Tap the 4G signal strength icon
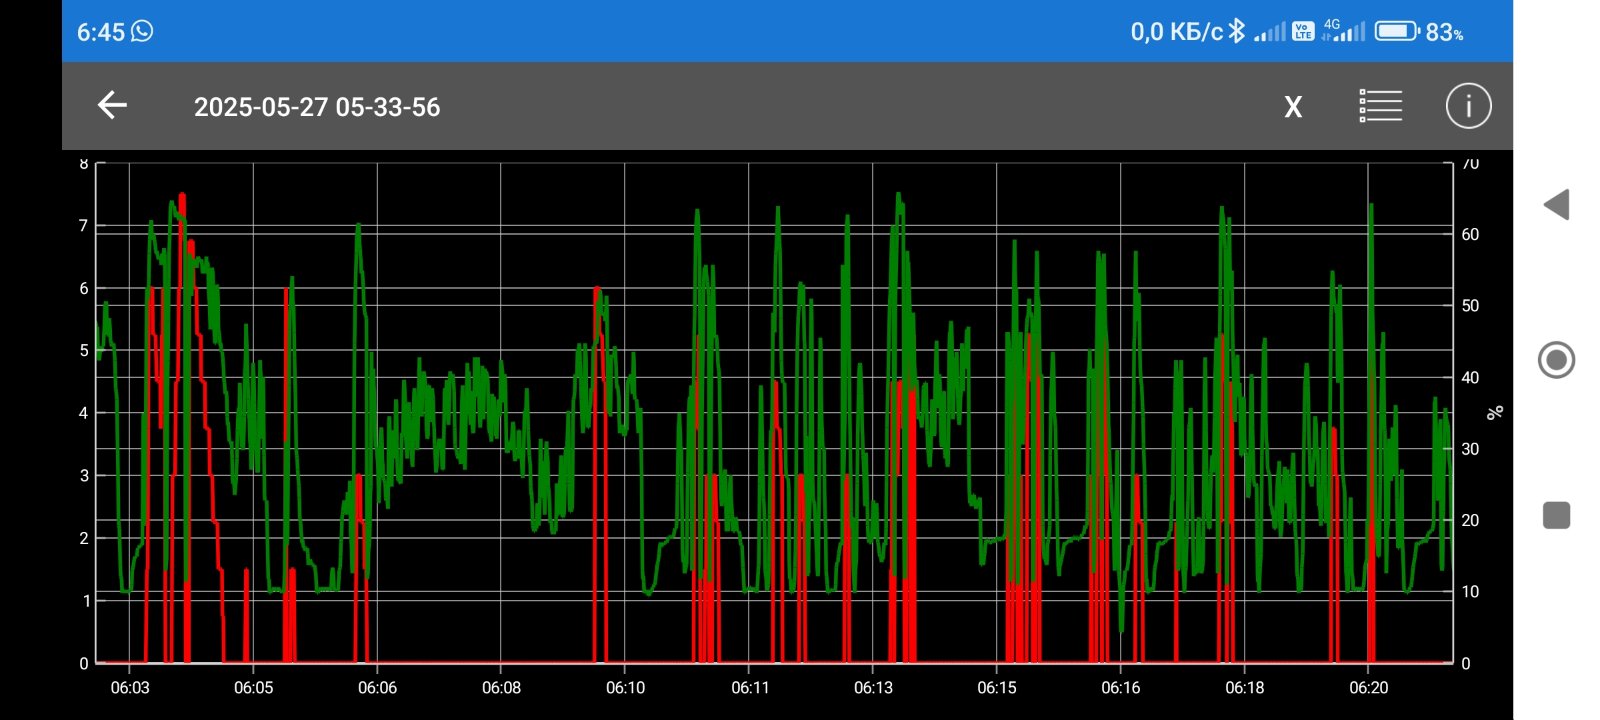The width and height of the screenshot is (1600, 720). point(1343,31)
